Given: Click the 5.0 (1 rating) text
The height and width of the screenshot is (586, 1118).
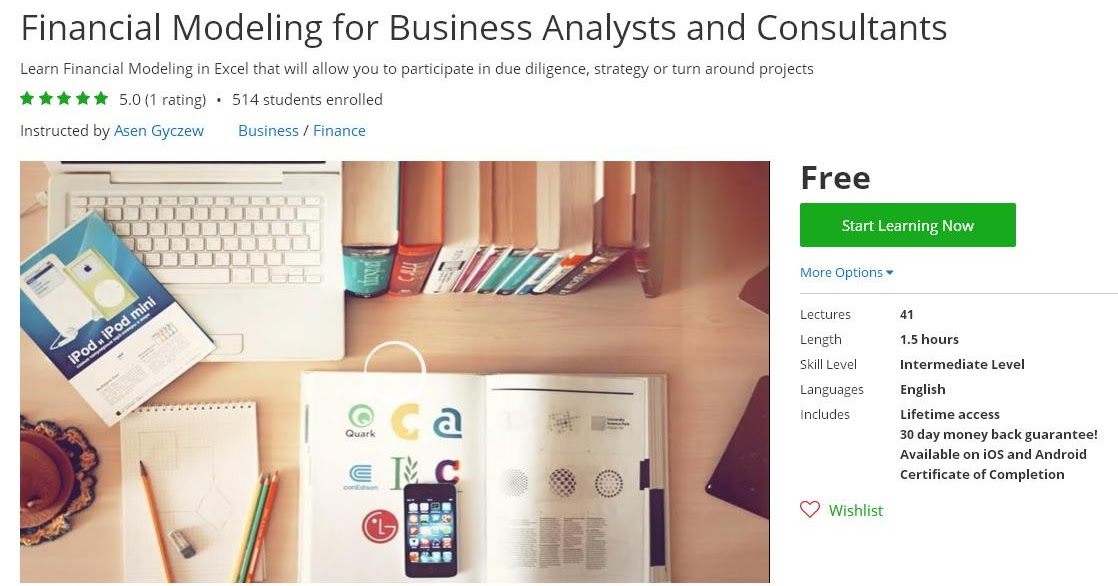Looking at the screenshot, I should [163, 100].
